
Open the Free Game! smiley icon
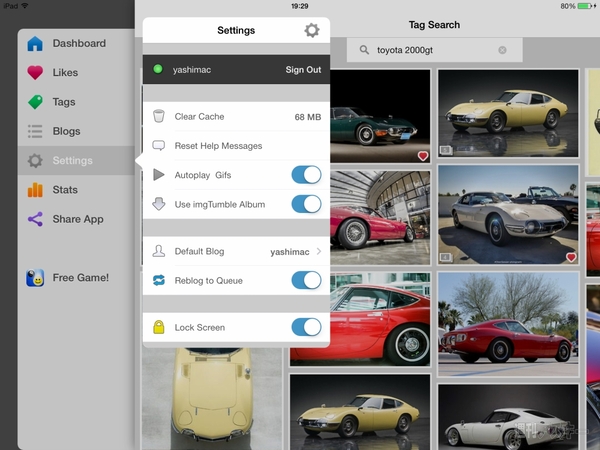35,278
